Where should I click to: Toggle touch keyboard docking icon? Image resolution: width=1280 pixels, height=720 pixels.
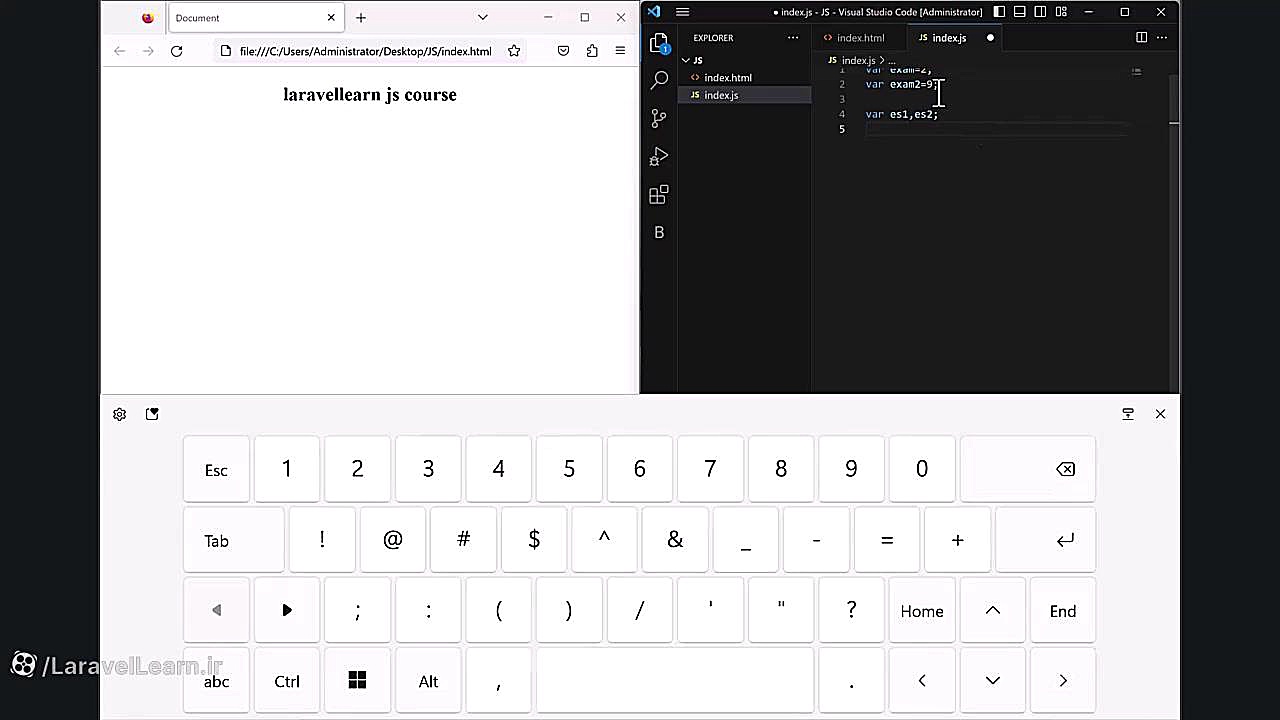click(1128, 414)
